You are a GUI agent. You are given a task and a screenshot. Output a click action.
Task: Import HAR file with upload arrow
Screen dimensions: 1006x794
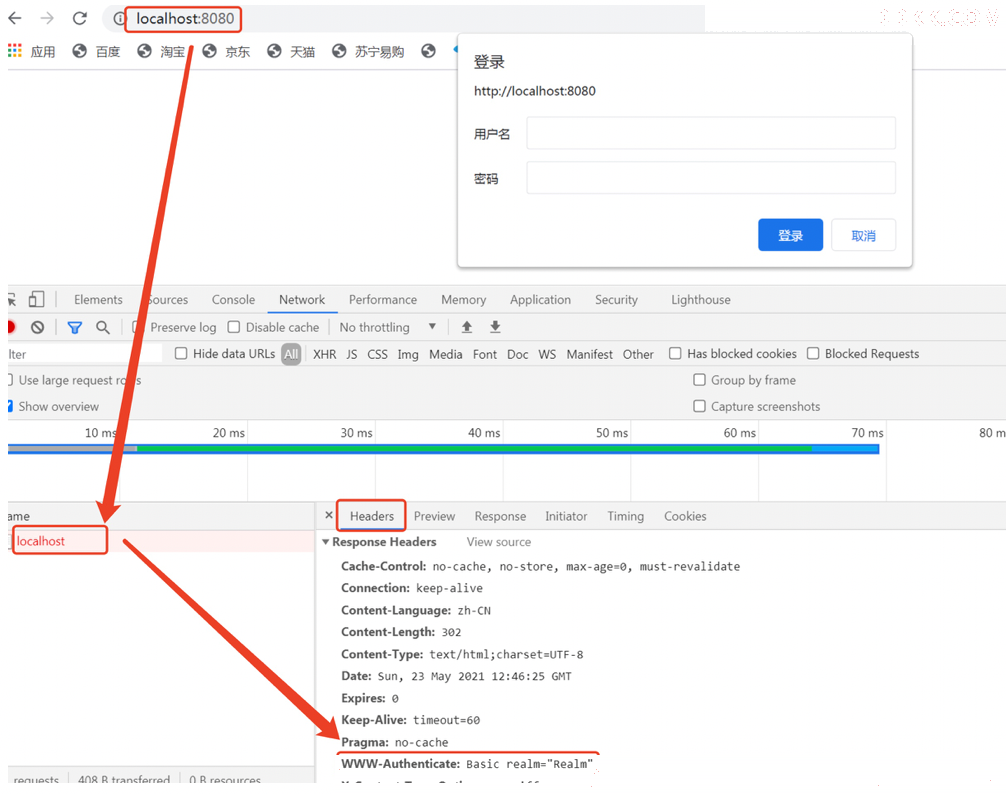[466, 327]
